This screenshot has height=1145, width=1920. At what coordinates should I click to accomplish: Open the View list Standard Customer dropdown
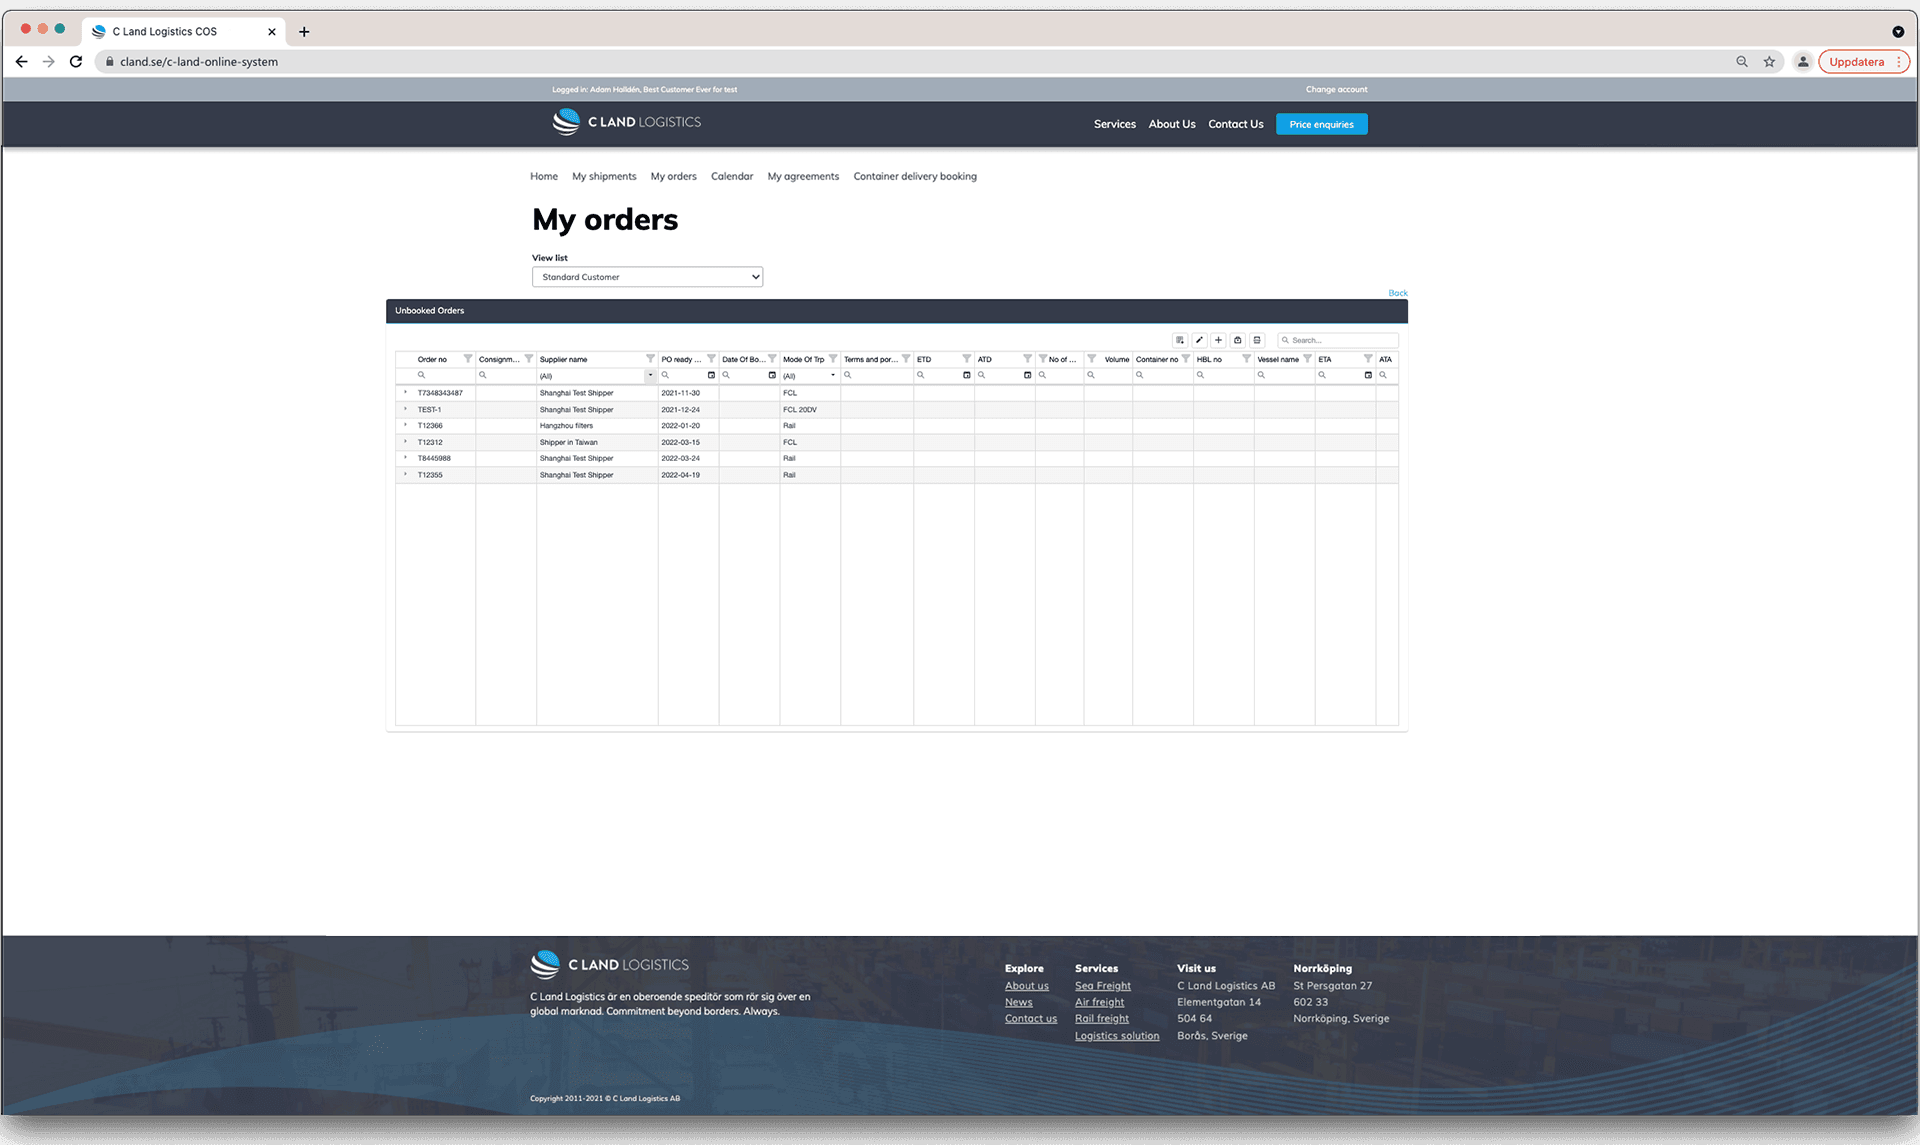(x=647, y=277)
